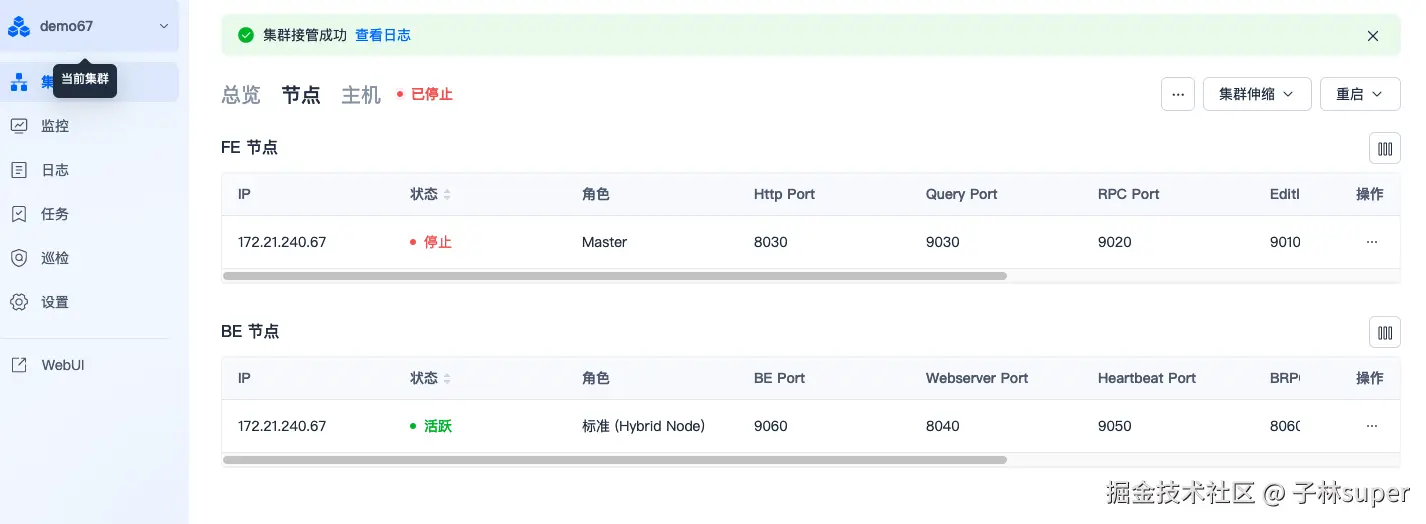Click the 设置 gear icon

[19, 302]
